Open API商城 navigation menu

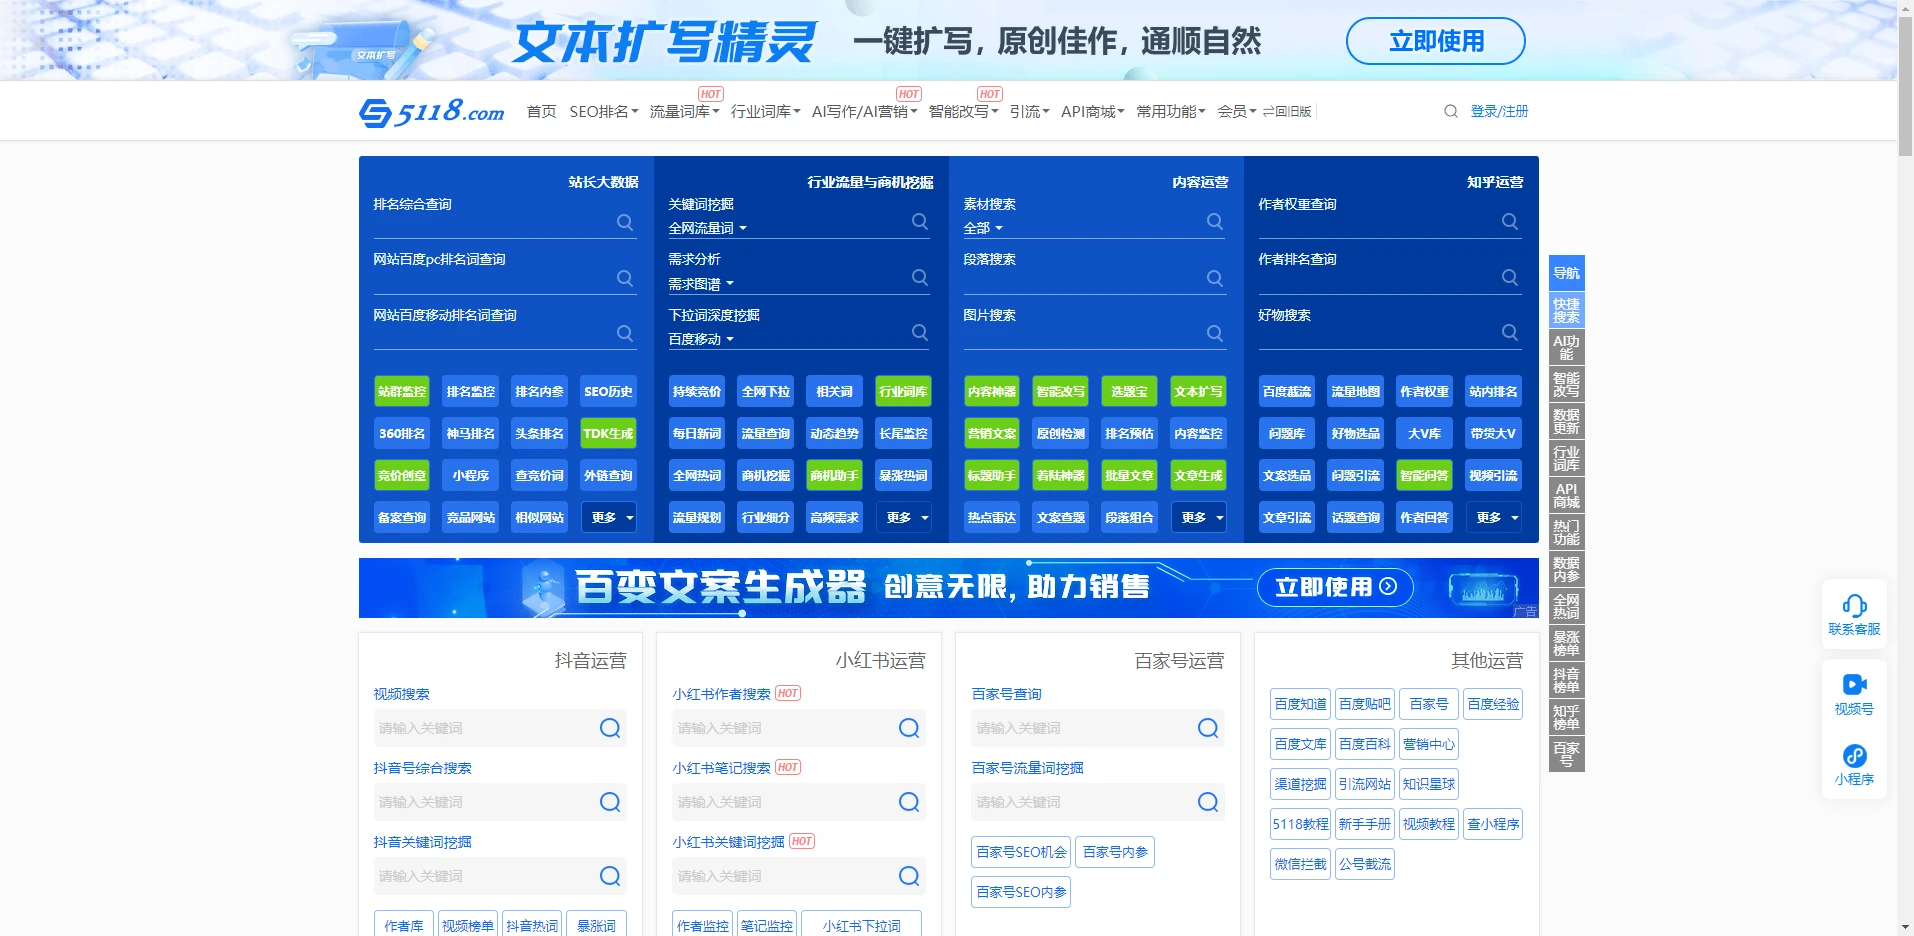1093,111
